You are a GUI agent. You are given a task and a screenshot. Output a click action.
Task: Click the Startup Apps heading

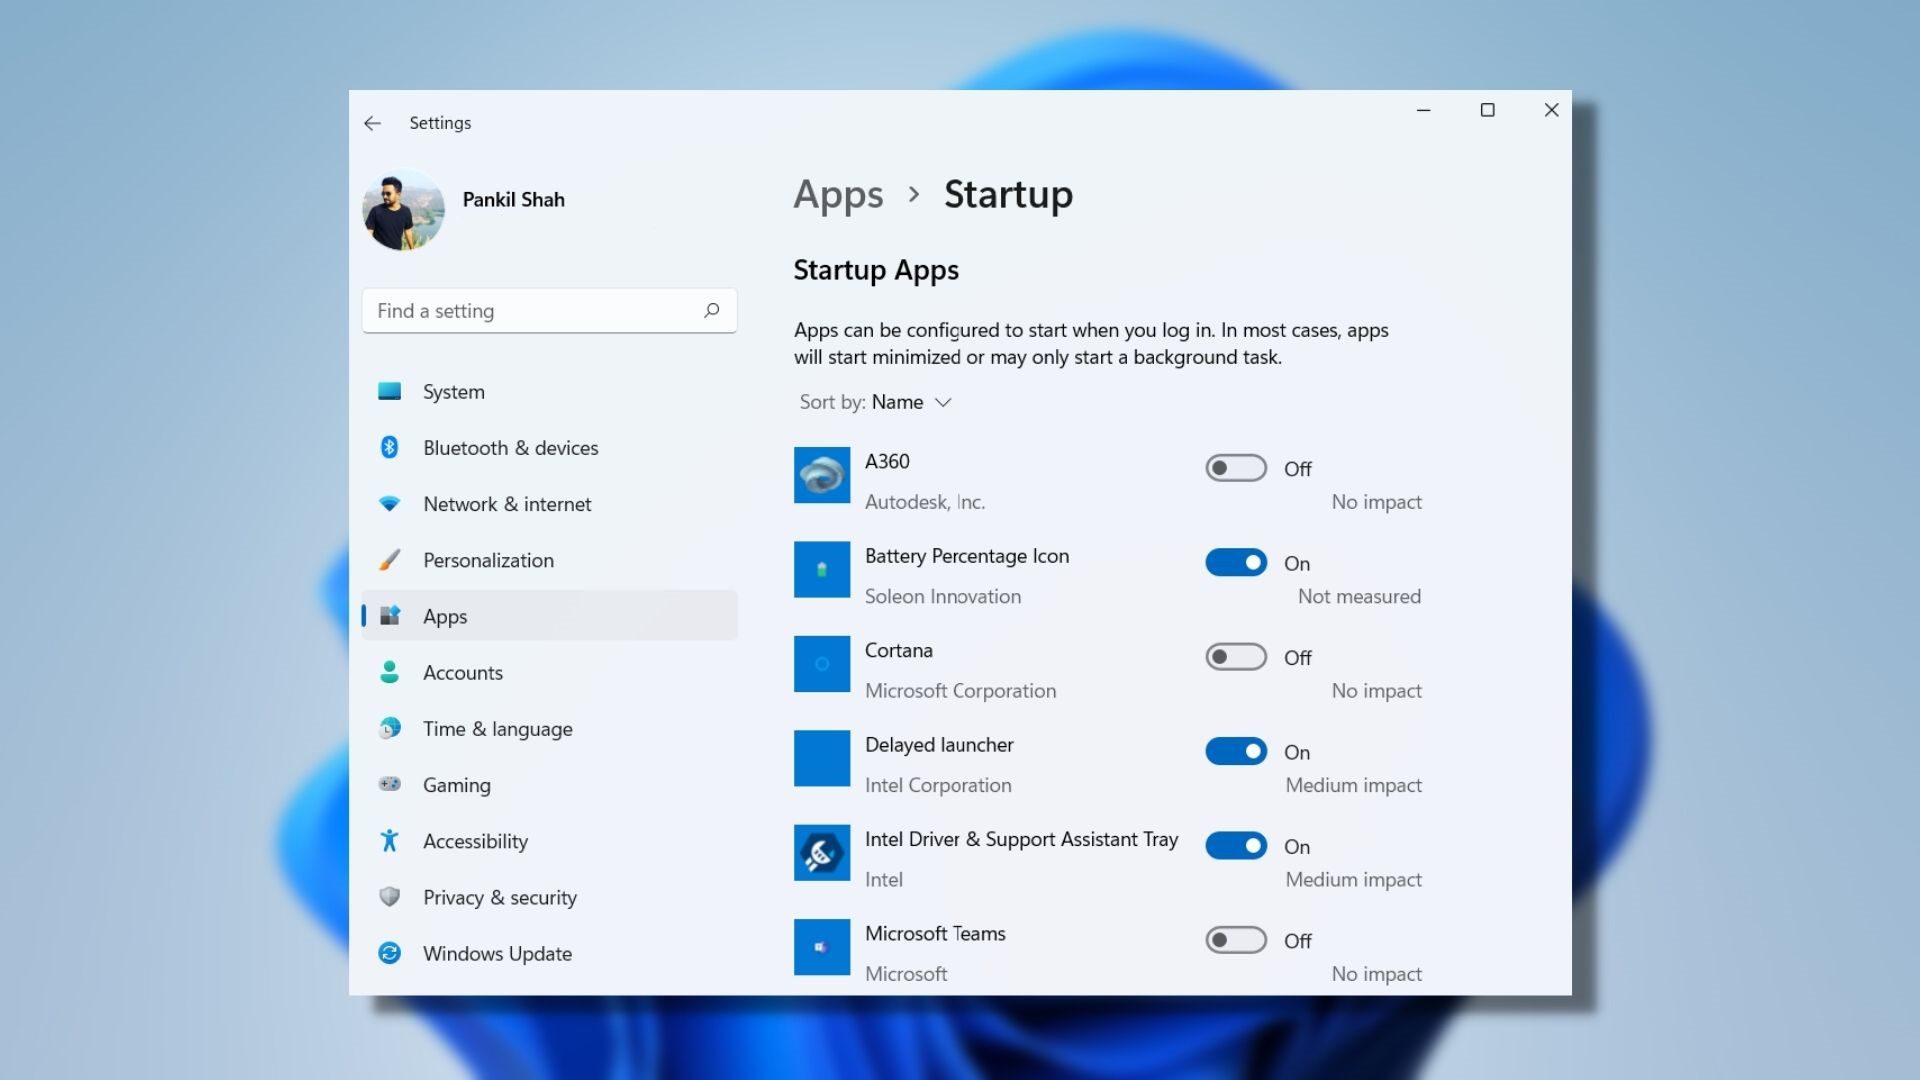click(876, 270)
